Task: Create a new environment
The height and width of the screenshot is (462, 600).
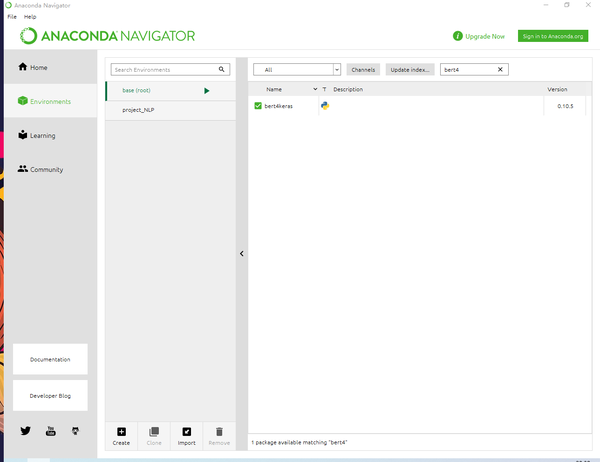Action: [121, 436]
